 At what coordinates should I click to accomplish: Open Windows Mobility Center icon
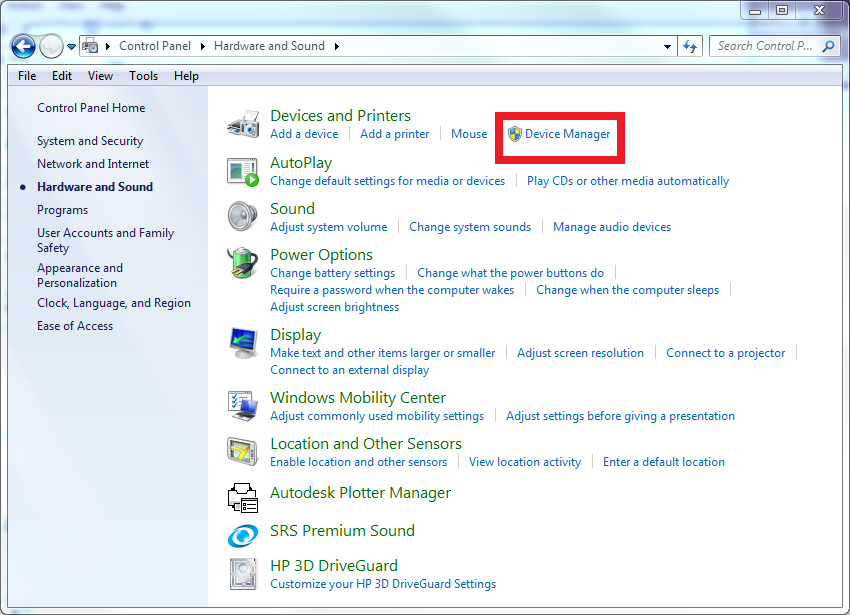pos(243,406)
